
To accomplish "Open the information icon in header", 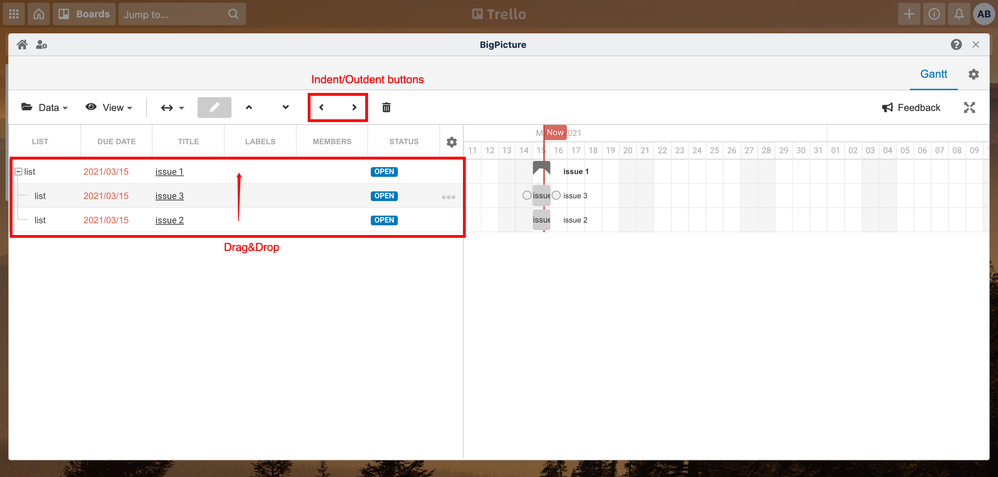I will [x=934, y=14].
